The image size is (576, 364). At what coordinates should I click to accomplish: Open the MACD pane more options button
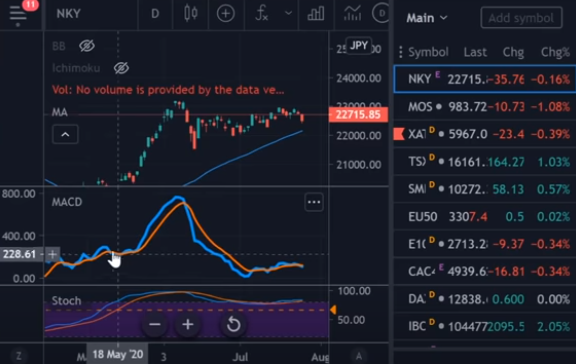click(314, 202)
